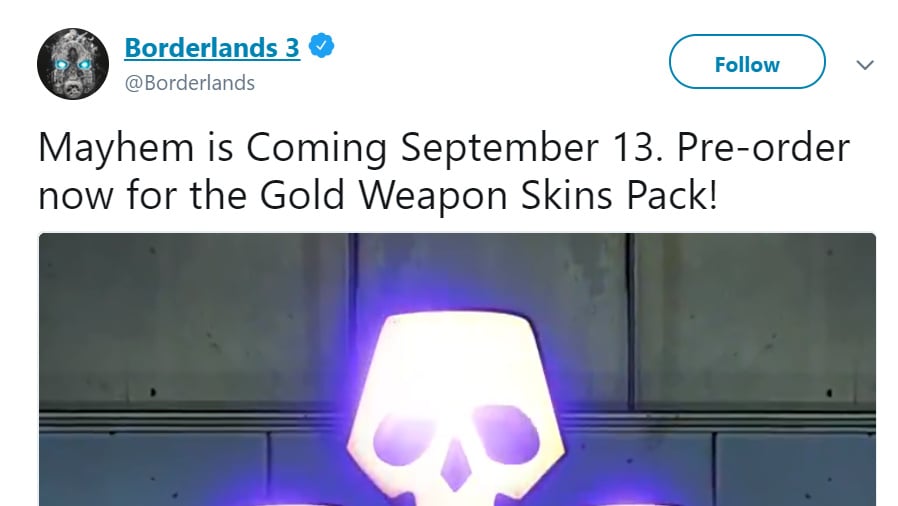The image size is (898, 506).
Task: Click the glowing skull in the media
Action: coord(456,409)
